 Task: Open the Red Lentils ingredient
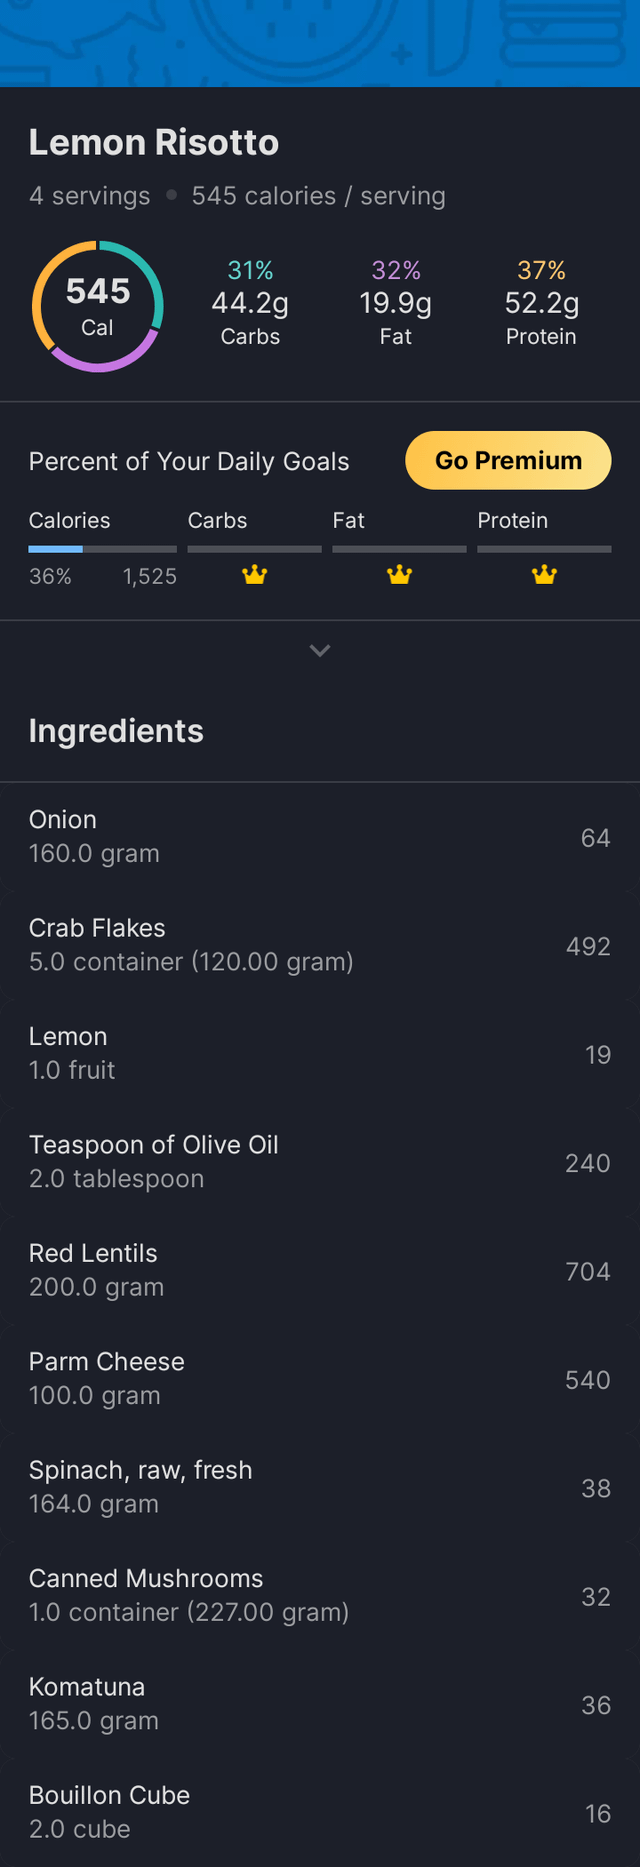320,1270
